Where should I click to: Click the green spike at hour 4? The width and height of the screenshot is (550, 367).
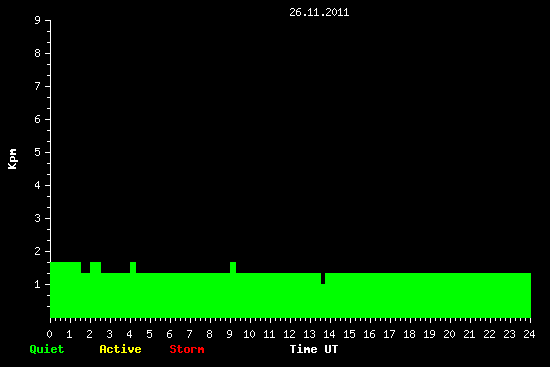133,267
